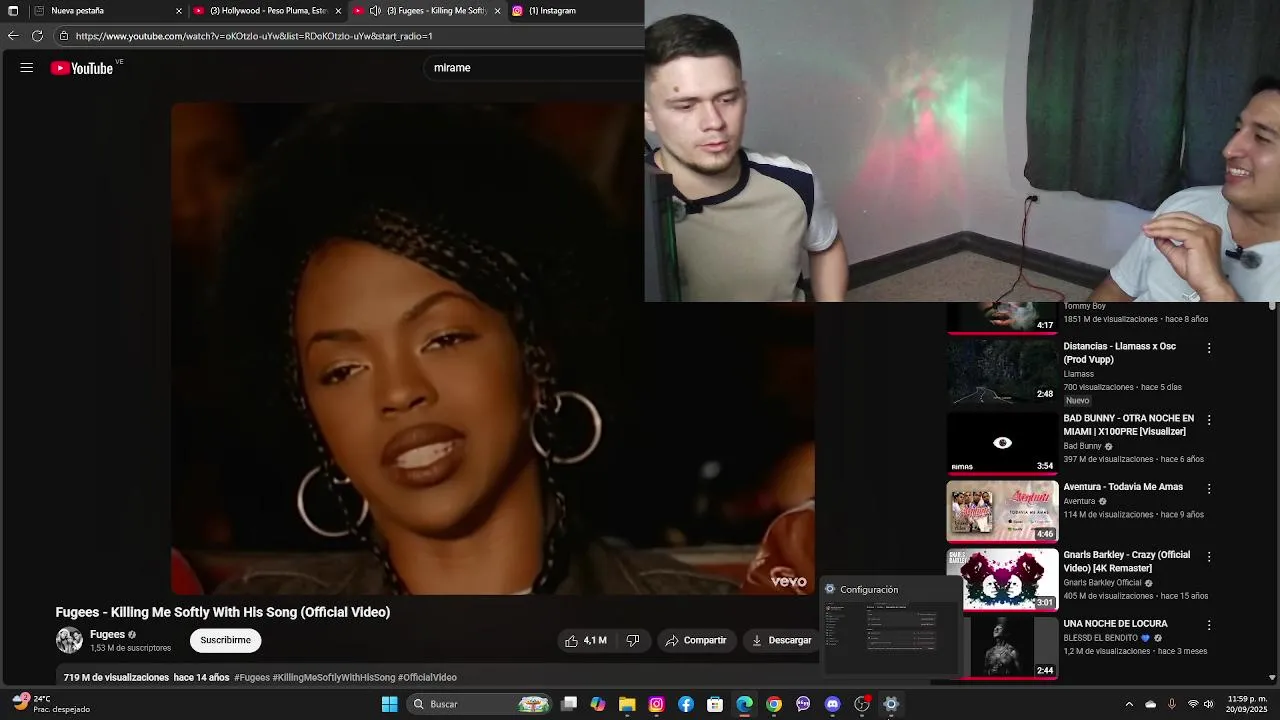Open Windows Start menu
The width and height of the screenshot is (1280, 720).
click(389, 704)
